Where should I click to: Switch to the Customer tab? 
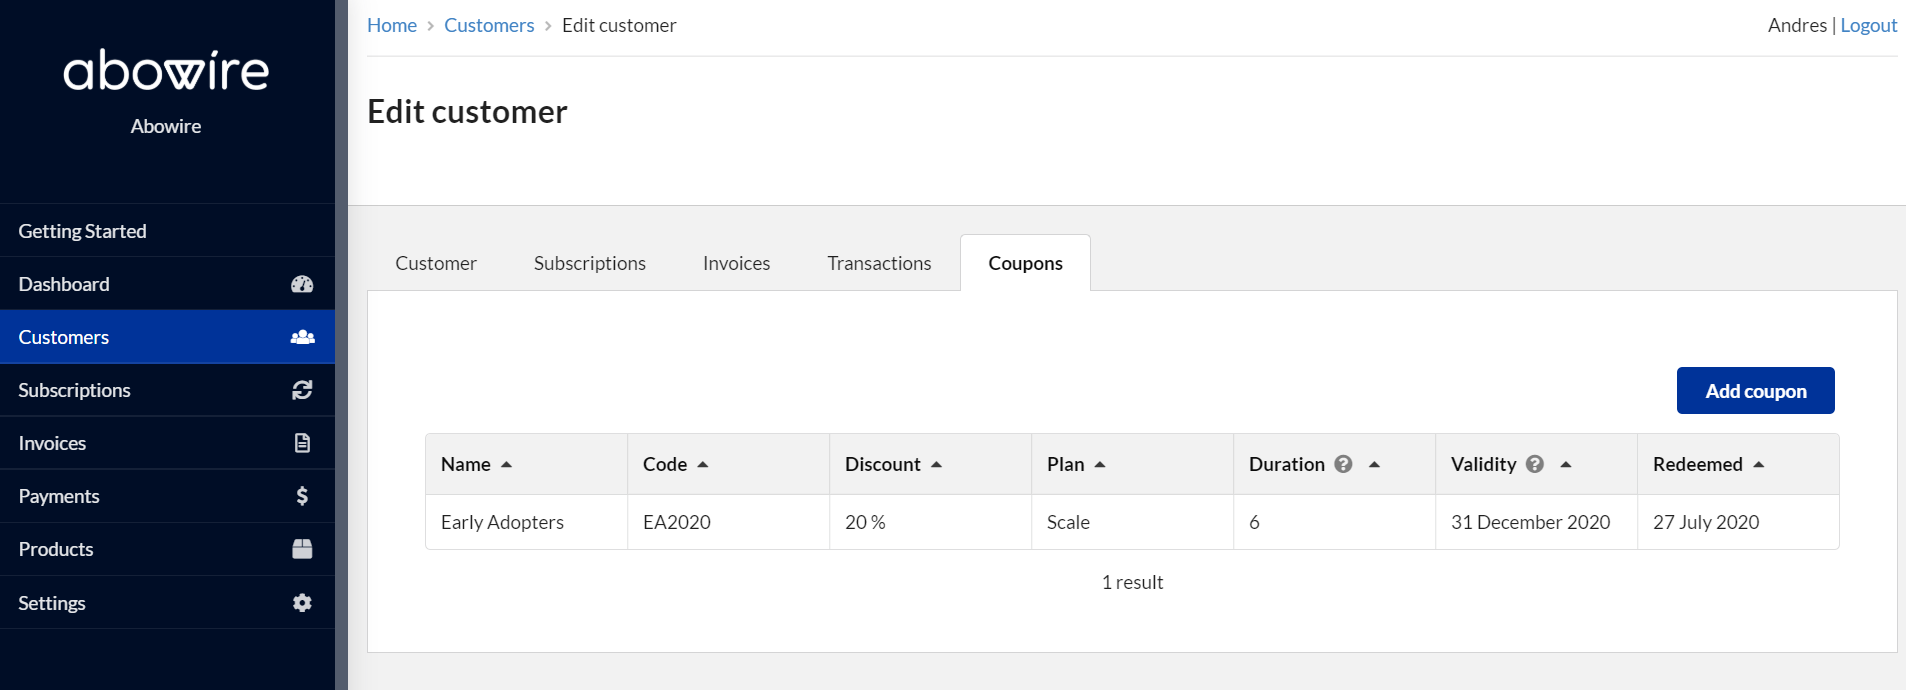(x=436, y=263)
